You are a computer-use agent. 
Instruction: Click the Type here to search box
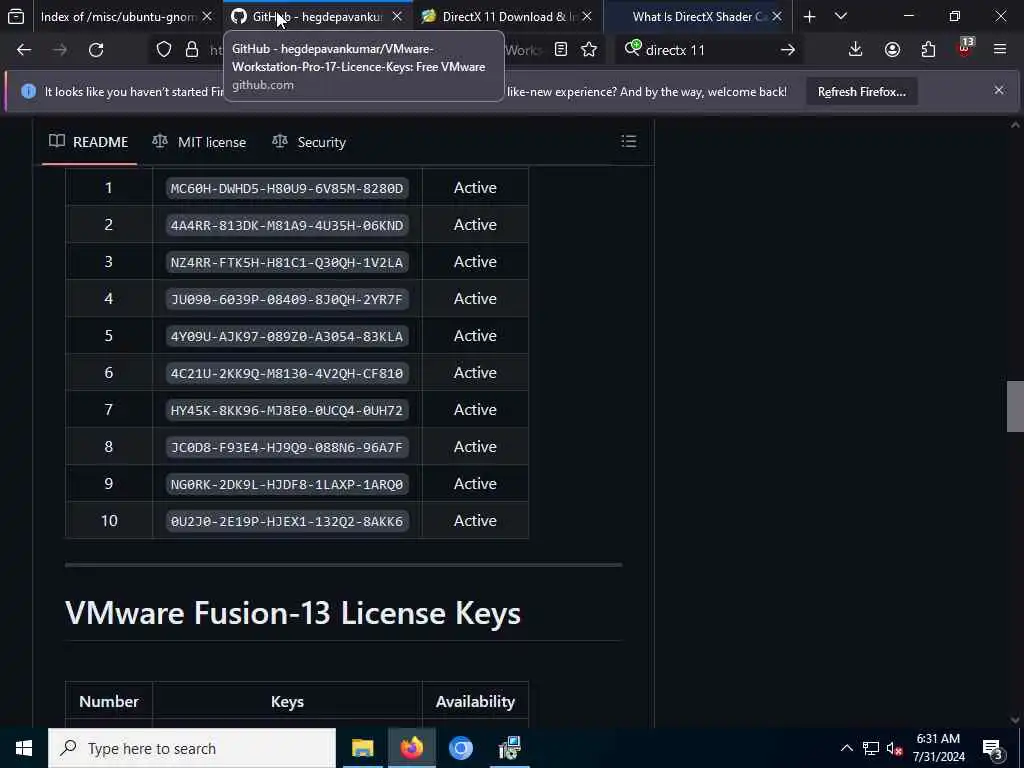[192, 748]
